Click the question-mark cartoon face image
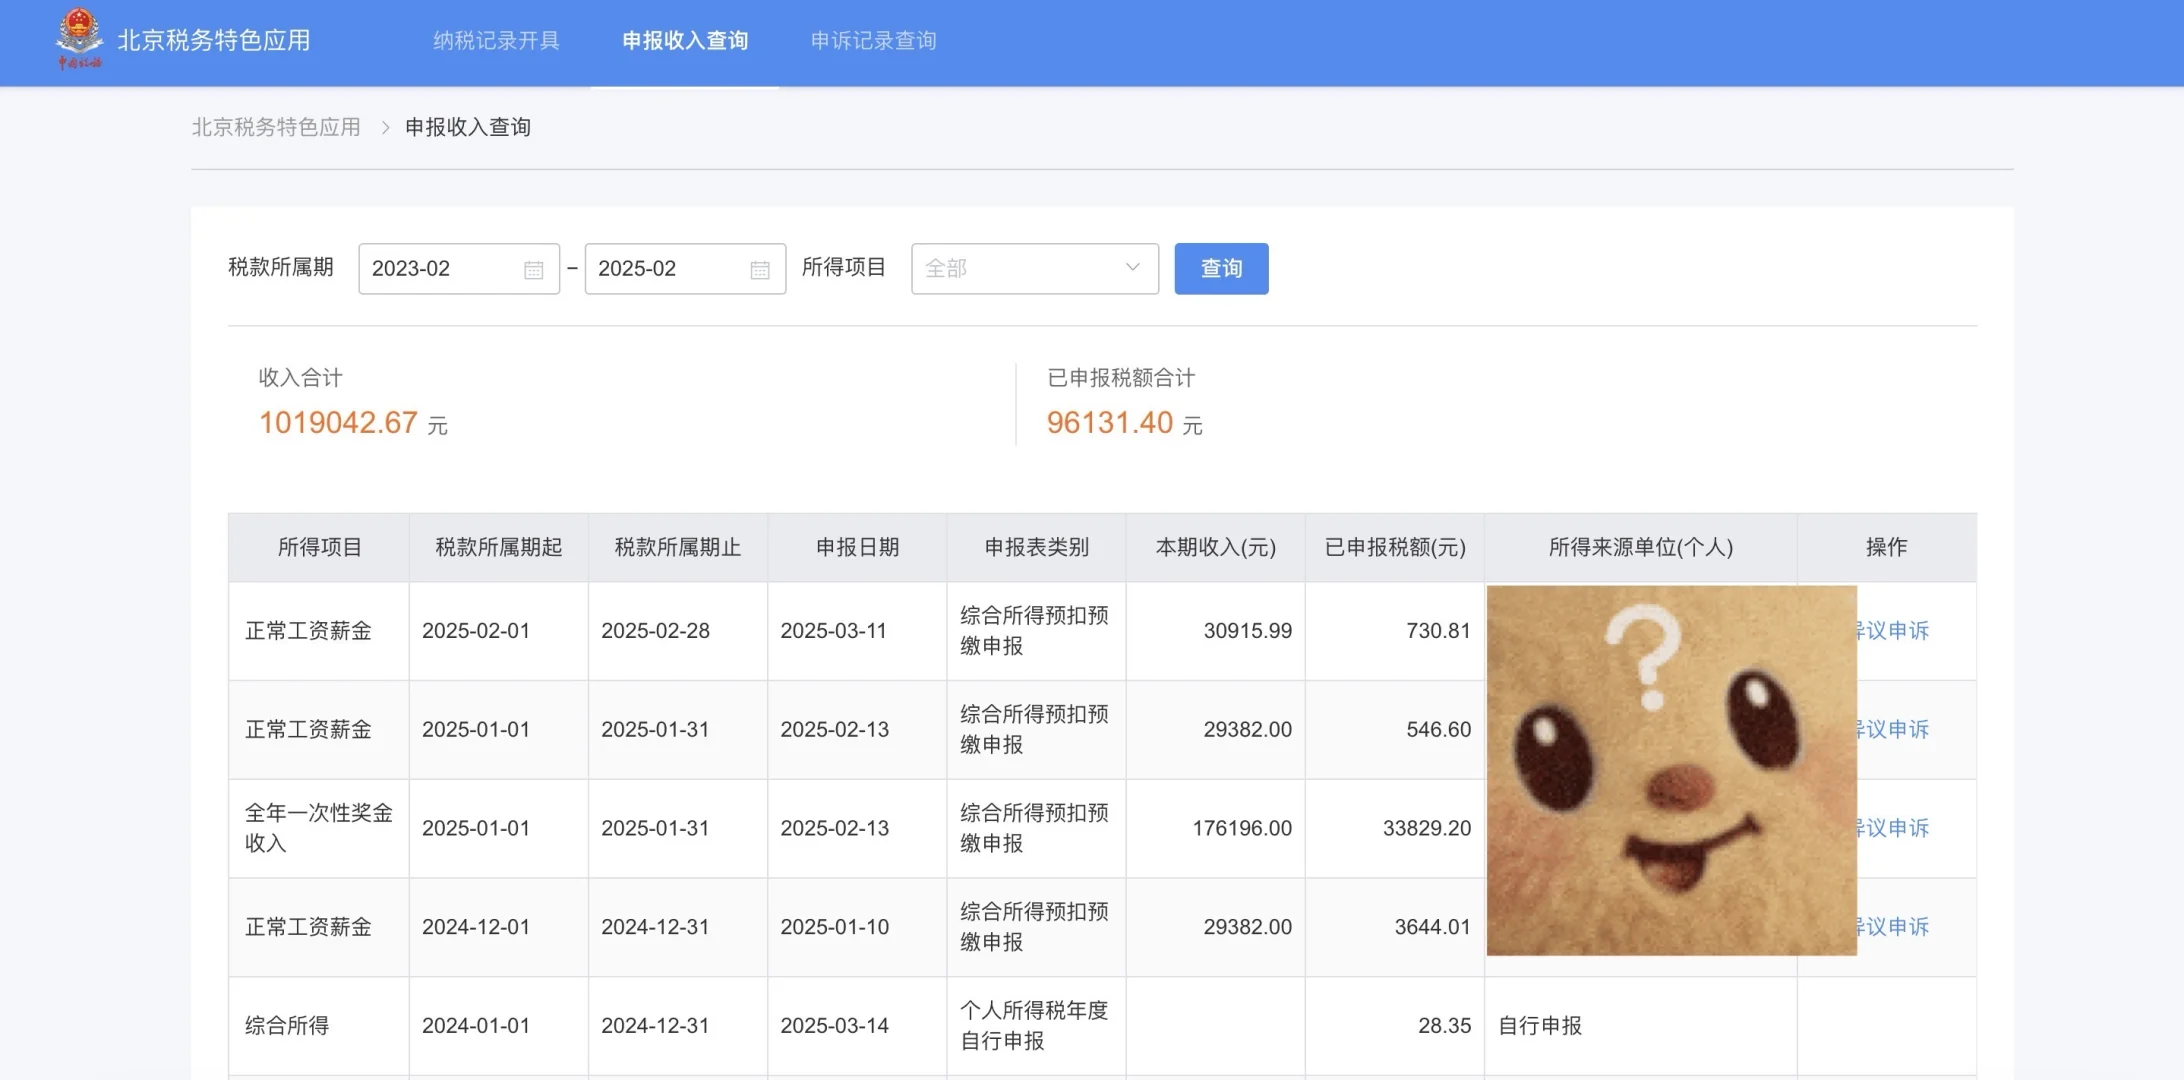This screenshot has height=1080, width=2184. [1670, 770]
